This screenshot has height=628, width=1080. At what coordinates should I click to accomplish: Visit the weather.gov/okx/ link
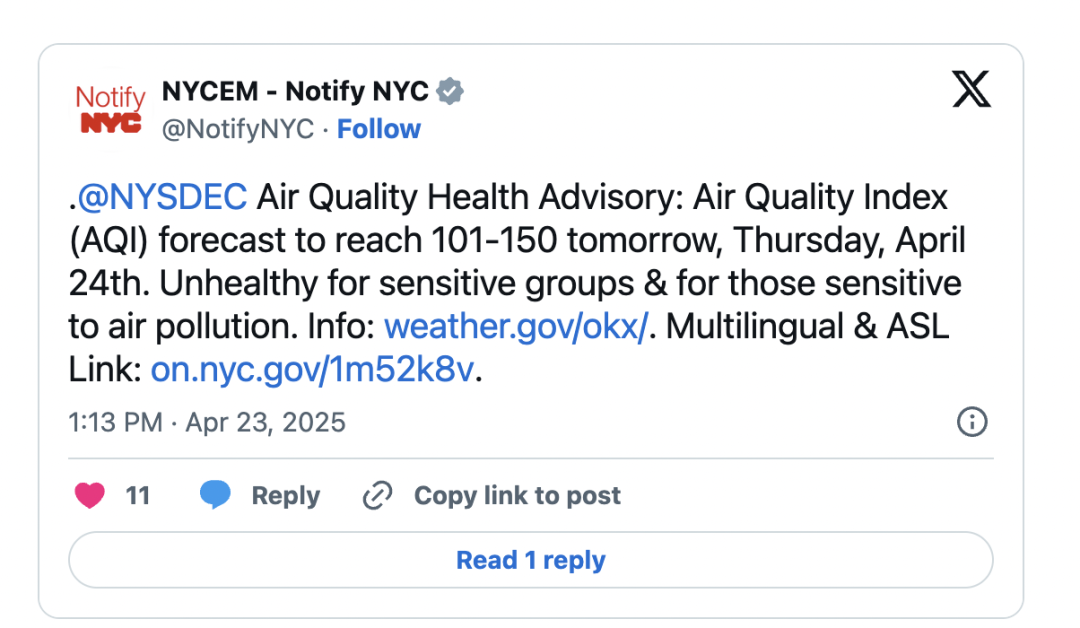point(516,326)
